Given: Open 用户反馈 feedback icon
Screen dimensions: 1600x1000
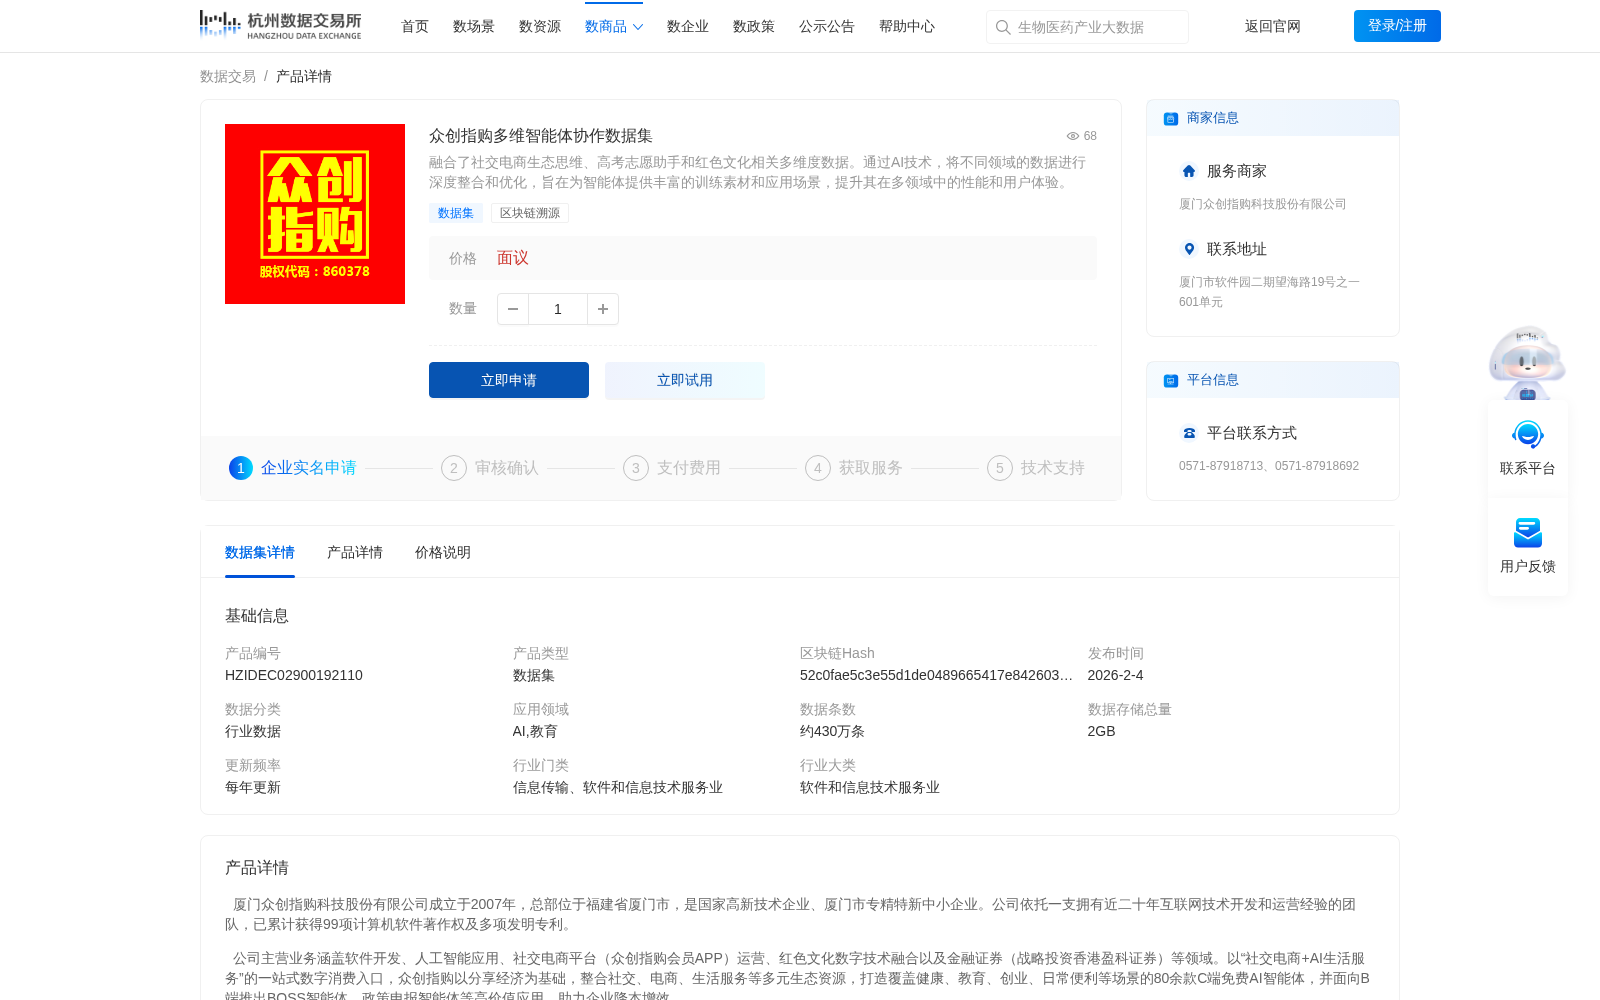Looking at the screenshot, I should [x=1528, y=533].
